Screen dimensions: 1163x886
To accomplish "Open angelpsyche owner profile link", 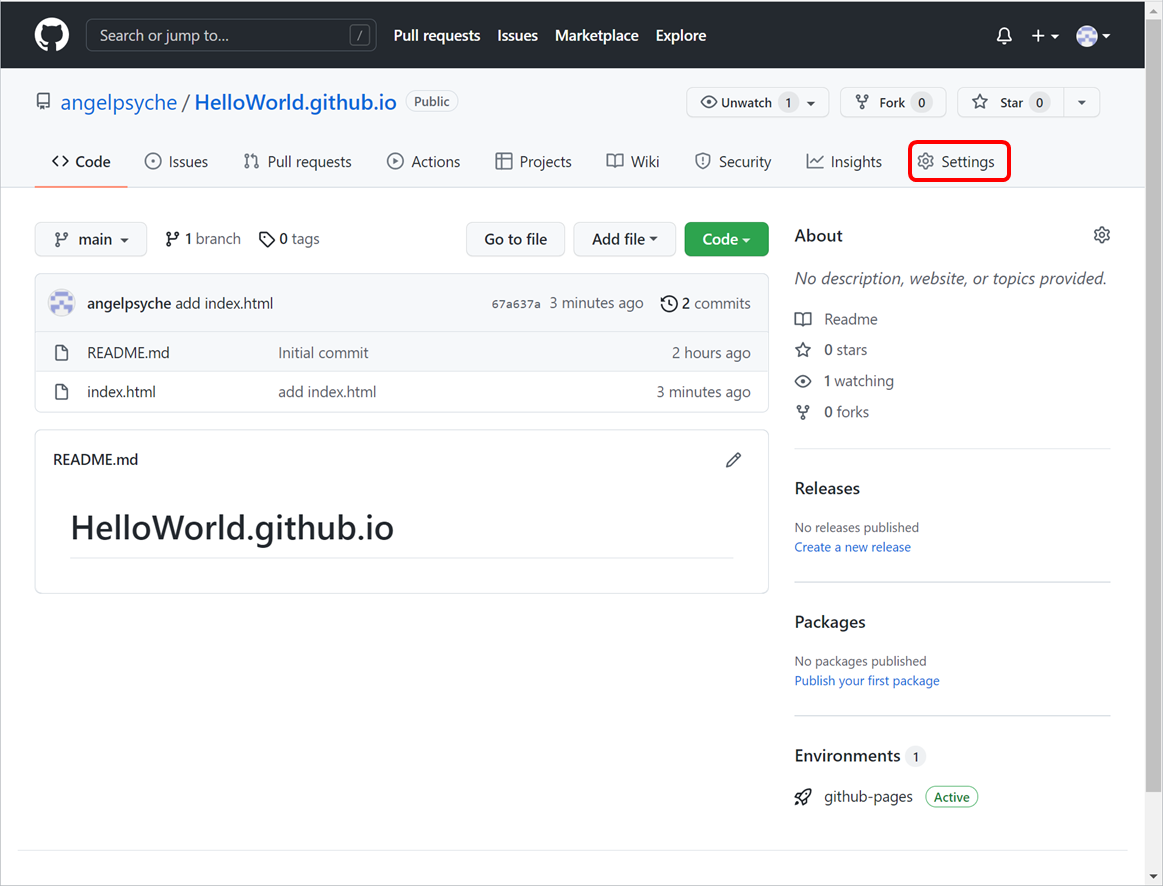I will pyautogui.click(x=119, y=102).
